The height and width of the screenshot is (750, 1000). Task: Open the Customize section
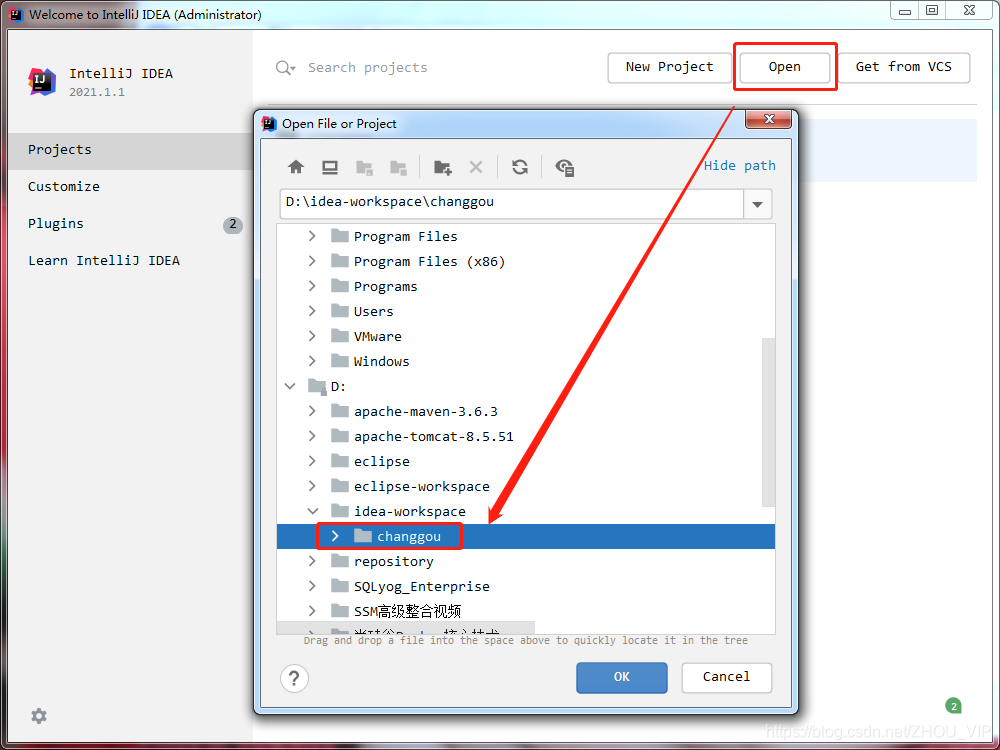(x=131, y=187)
